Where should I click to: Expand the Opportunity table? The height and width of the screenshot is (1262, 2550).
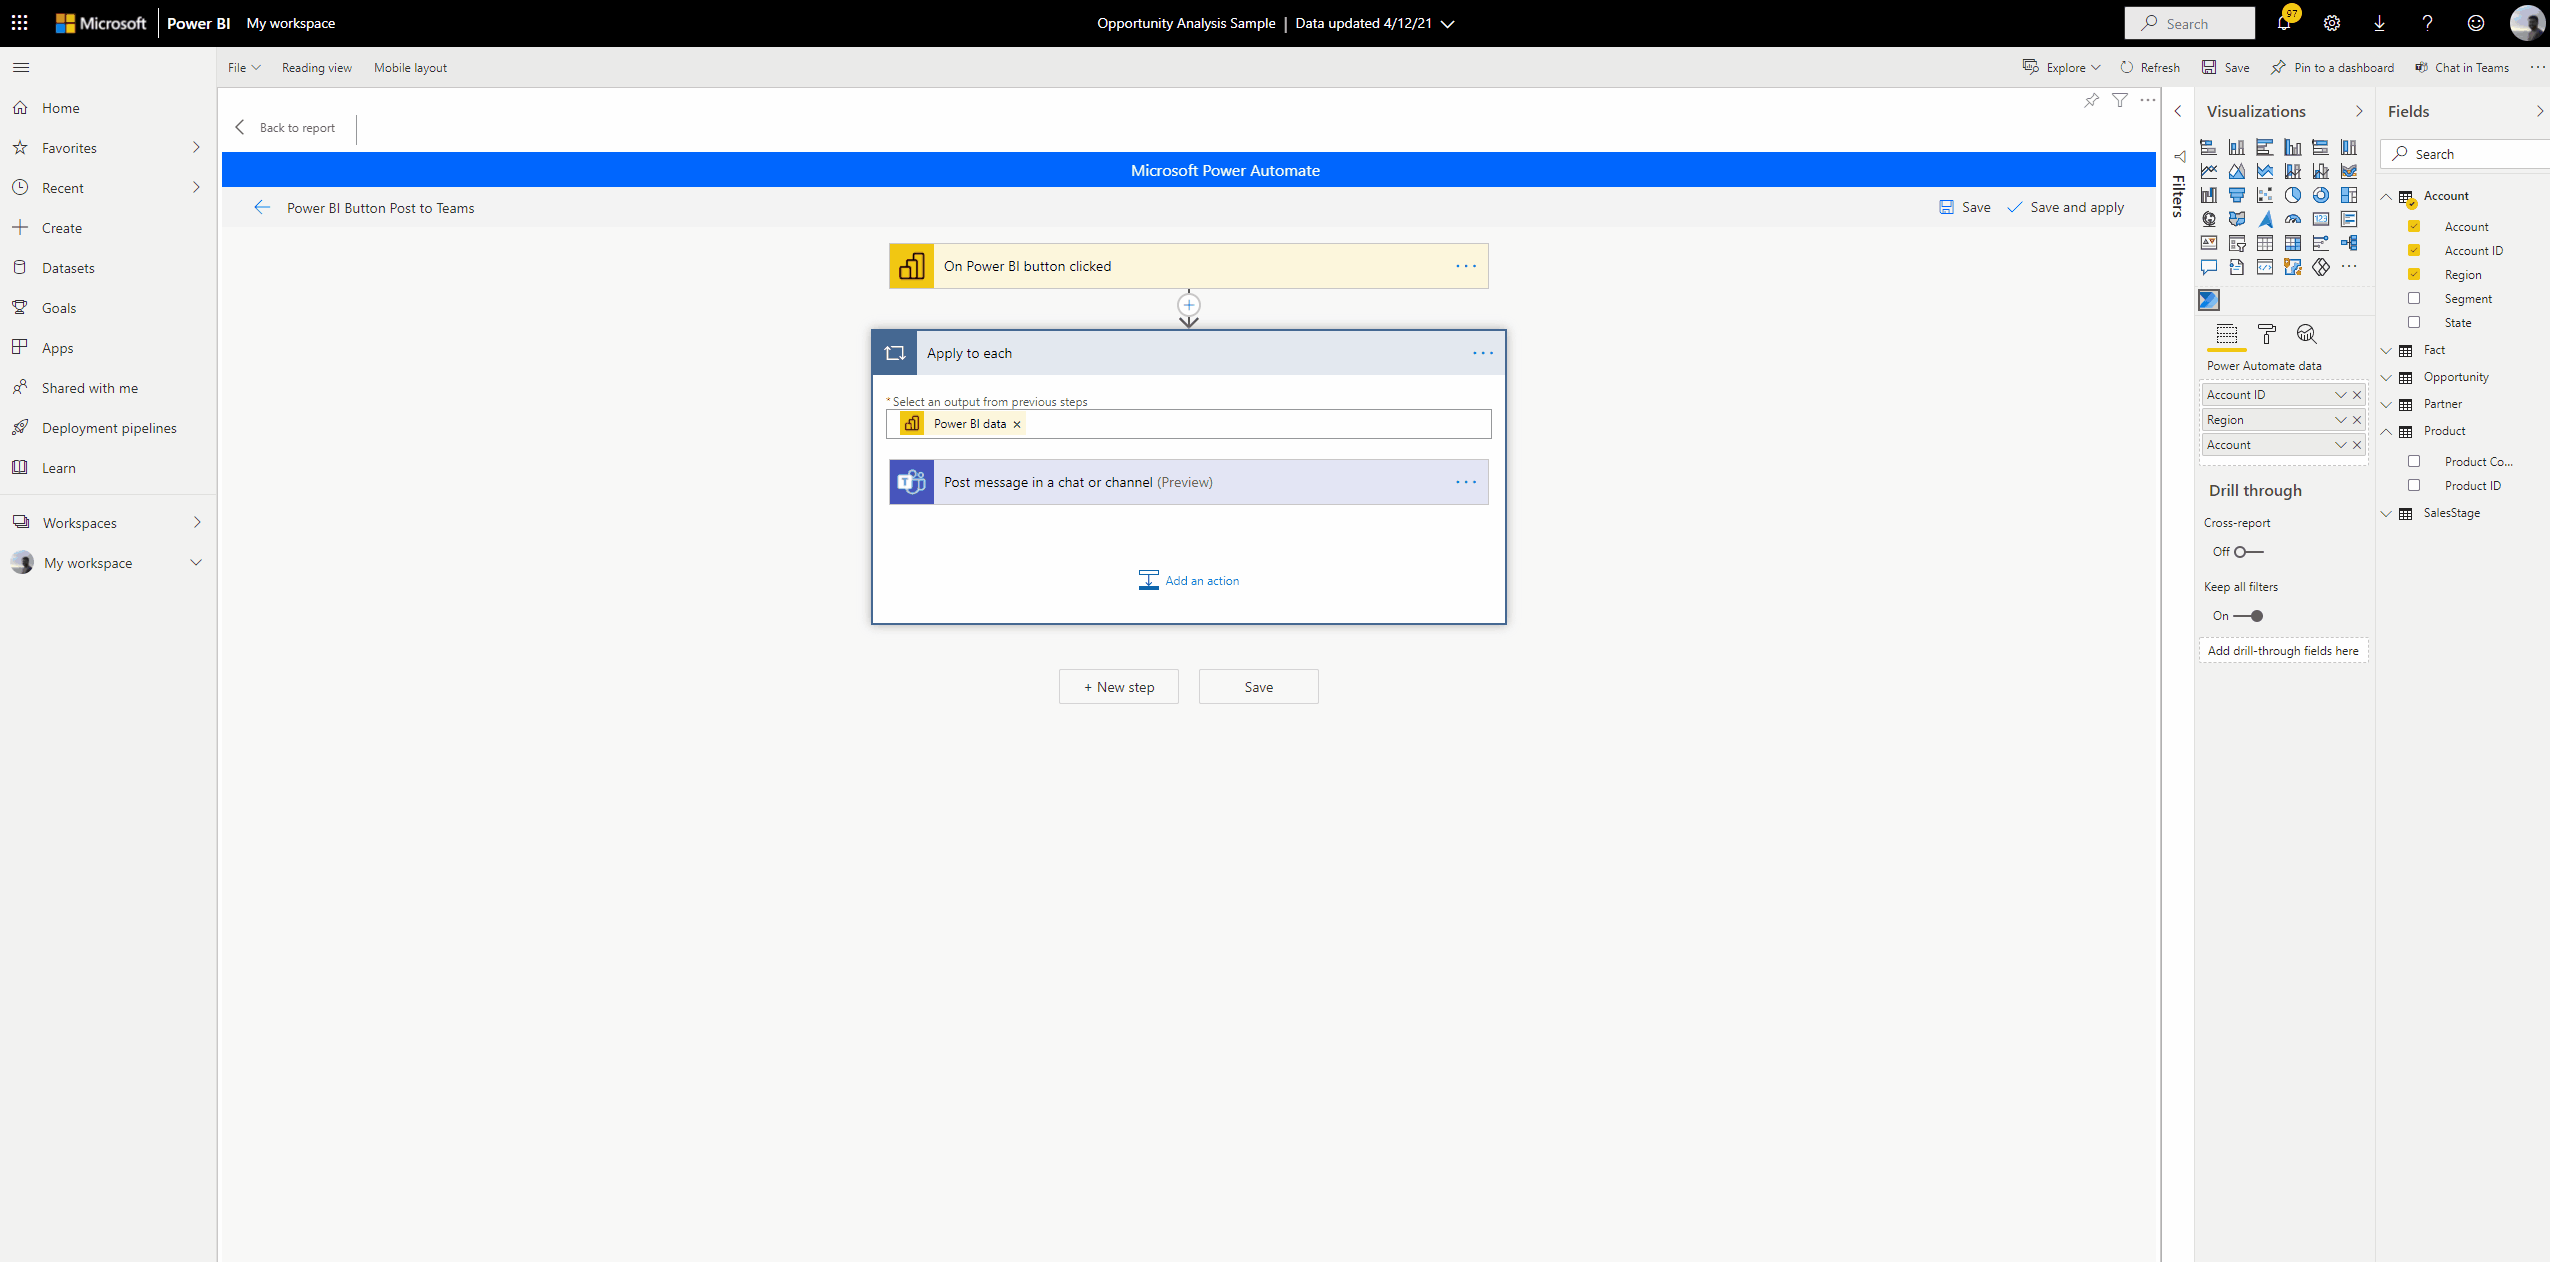[2386, 377]
